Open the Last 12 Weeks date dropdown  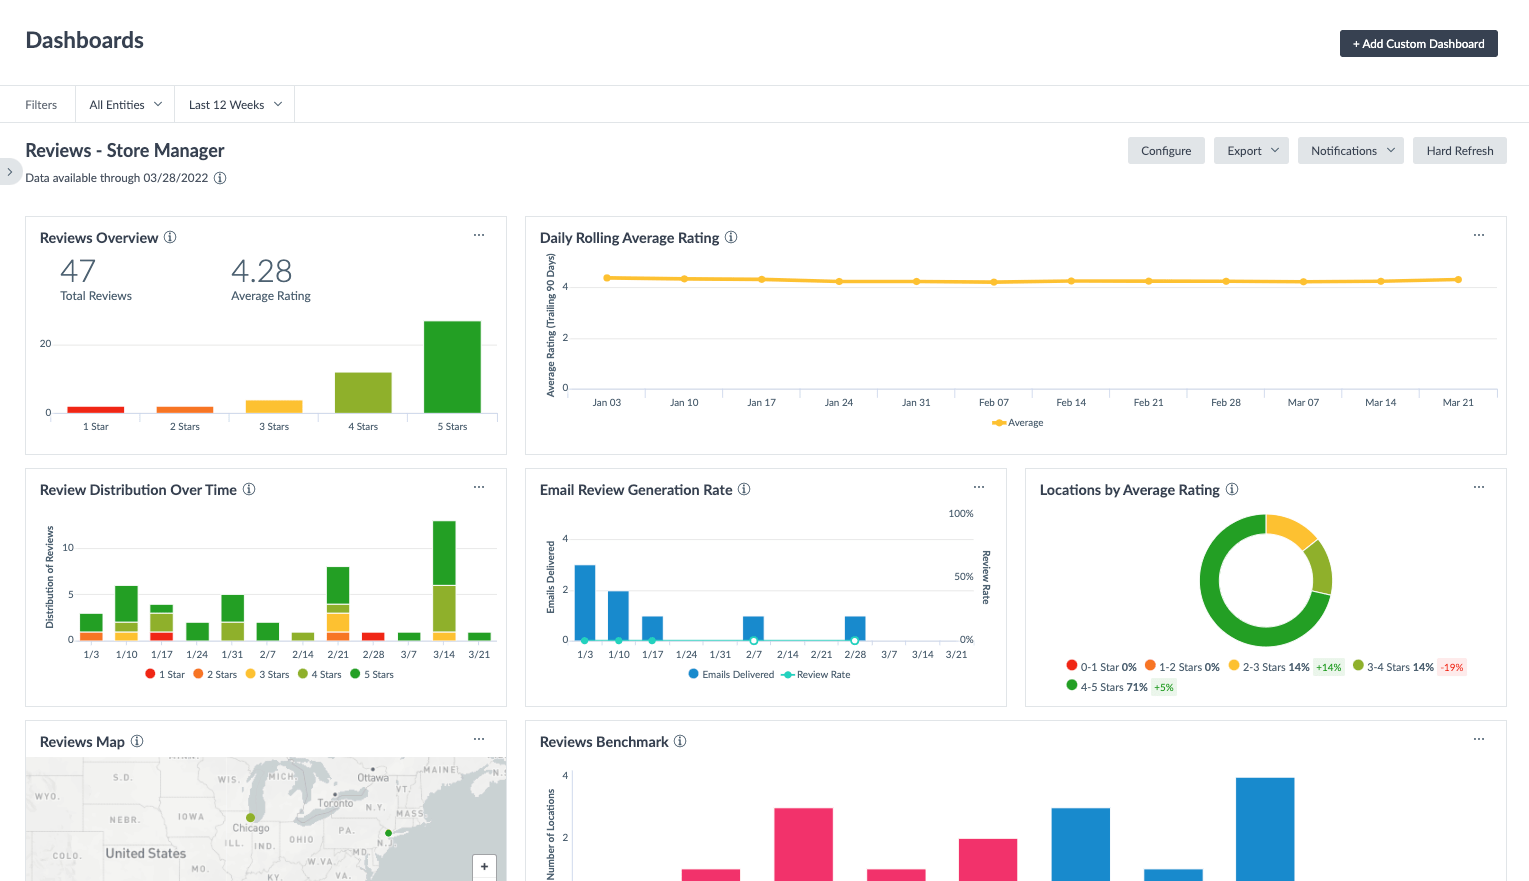tap(235, 104)
